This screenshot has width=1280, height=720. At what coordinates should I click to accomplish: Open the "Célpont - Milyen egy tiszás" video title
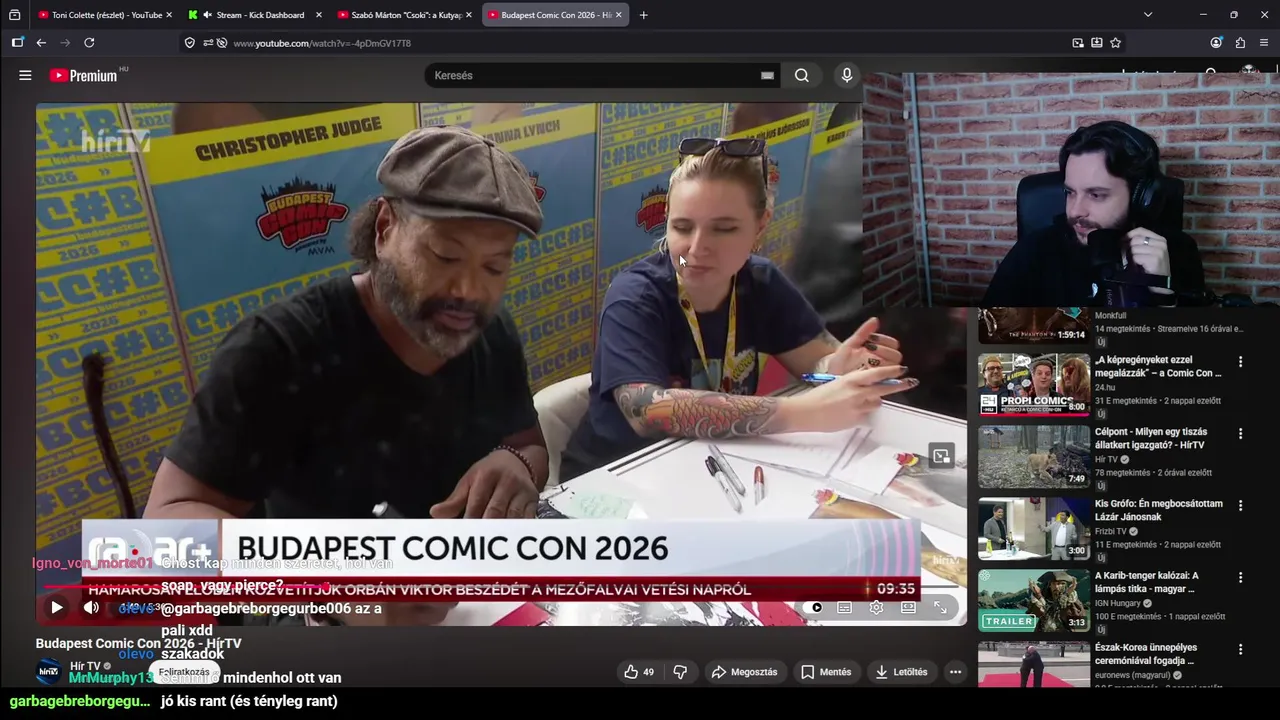coord(1150,438)
